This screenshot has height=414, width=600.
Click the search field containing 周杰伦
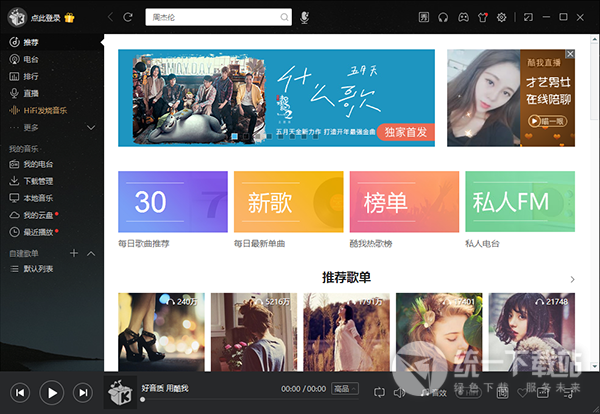[x=218, y=17]
